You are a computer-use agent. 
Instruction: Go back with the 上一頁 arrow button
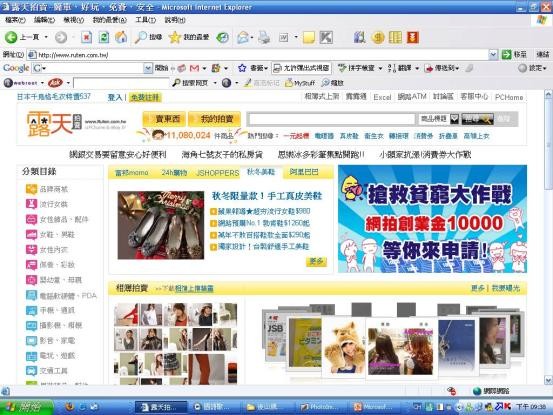(x=21, y=37)
